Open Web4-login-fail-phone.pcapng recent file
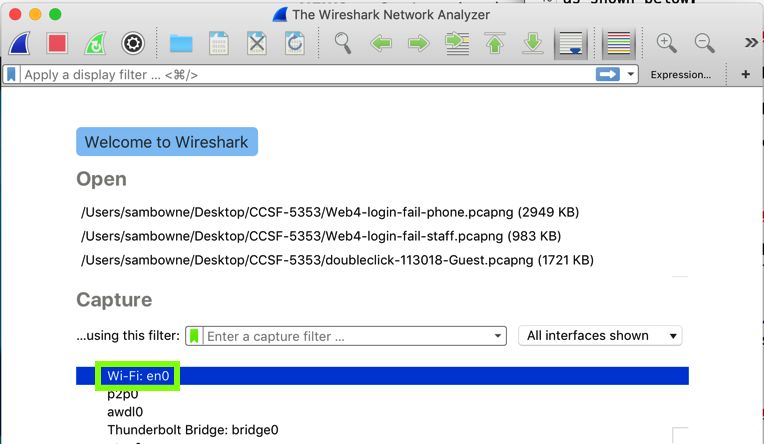The image size is (764, 444). tap(330, 212)
